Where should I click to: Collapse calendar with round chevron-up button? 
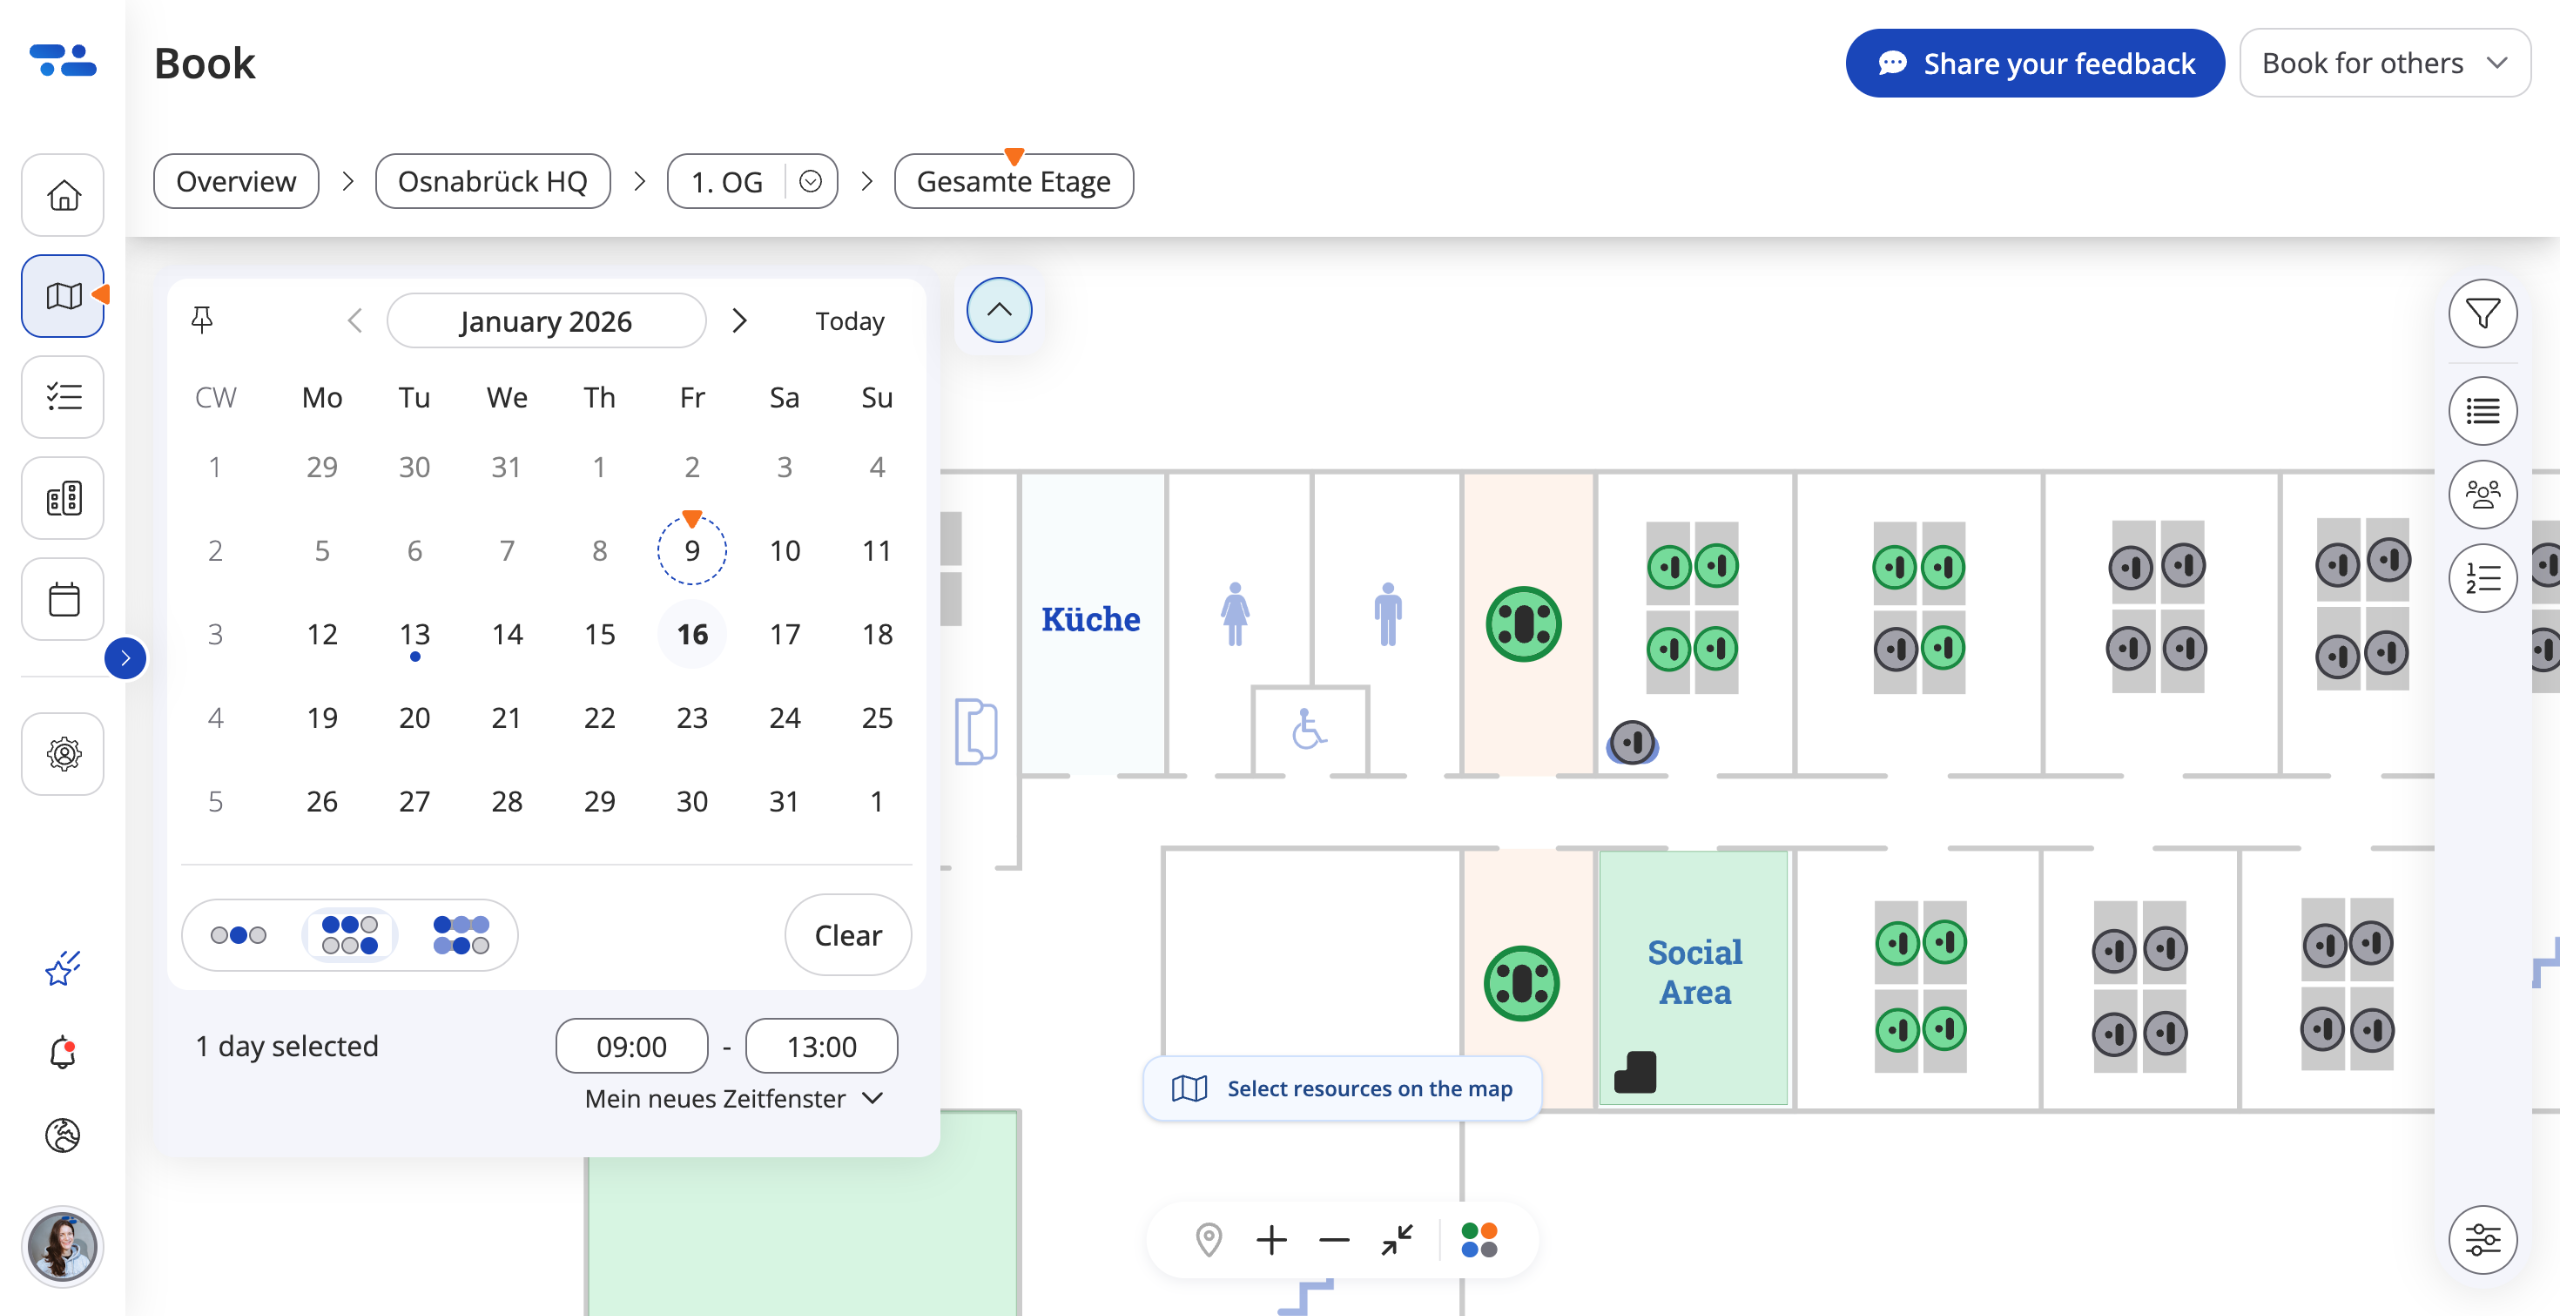998,310
